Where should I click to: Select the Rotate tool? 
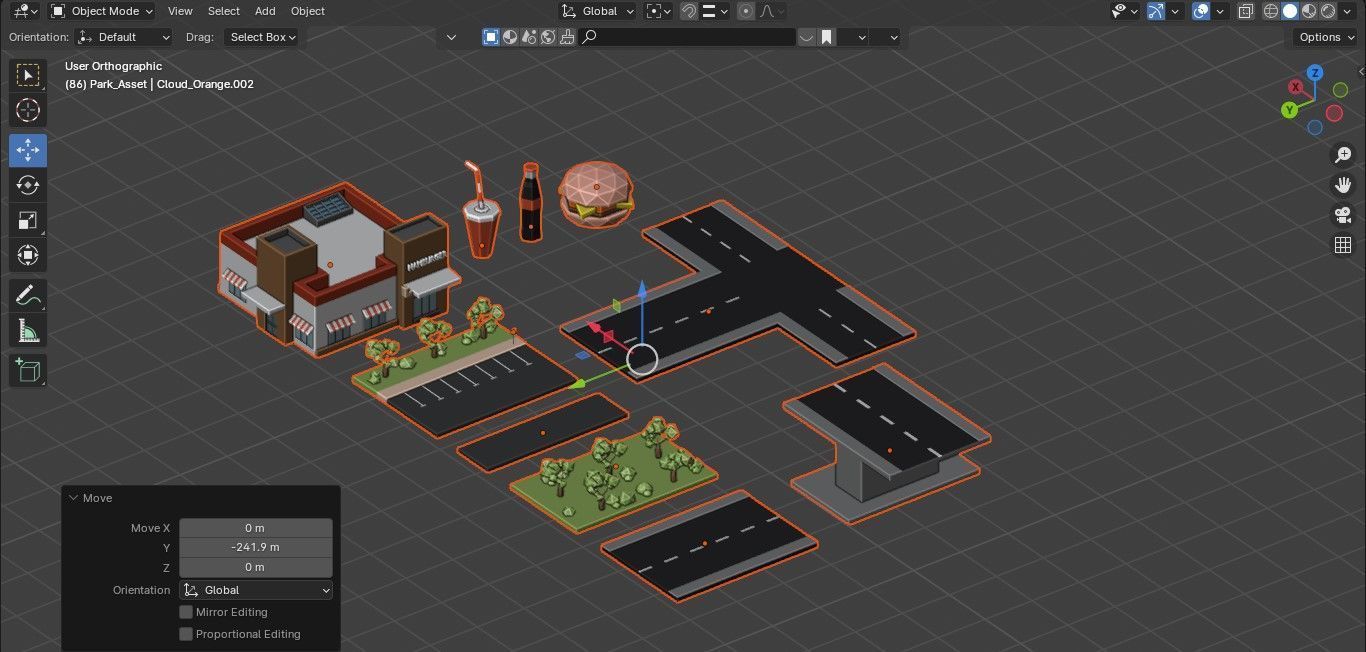(28, 185)
